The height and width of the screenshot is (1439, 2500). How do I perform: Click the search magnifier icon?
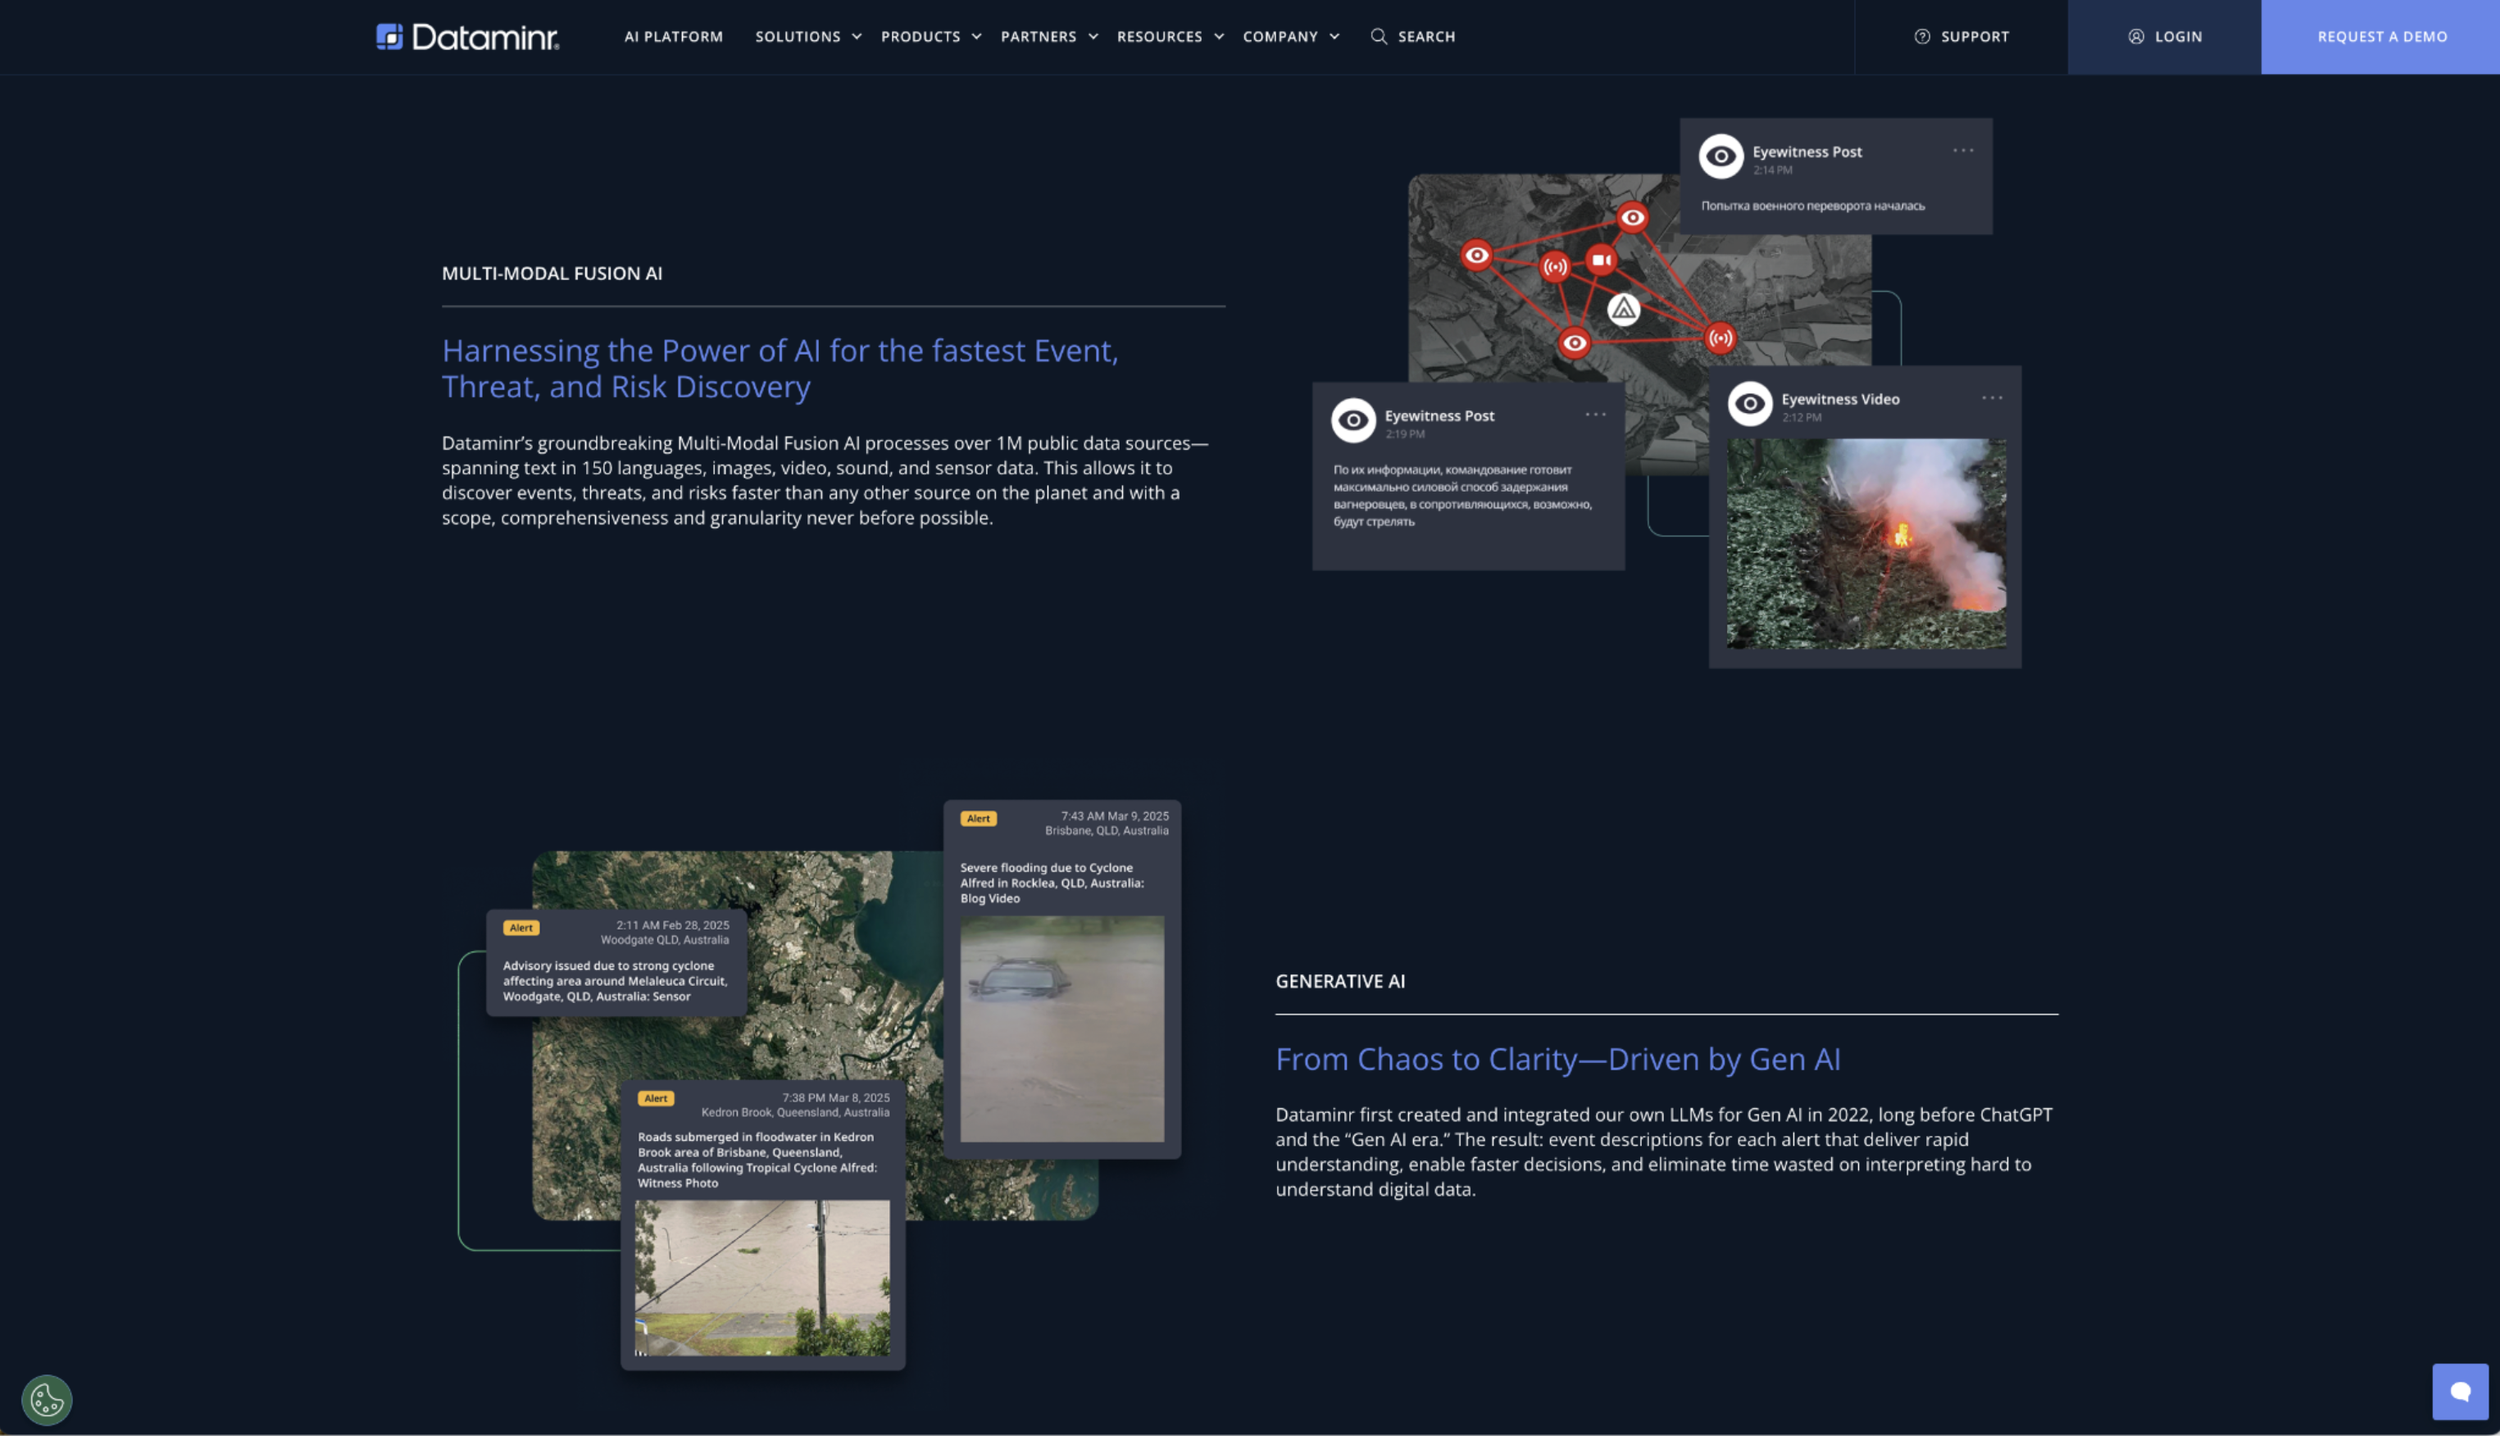1378,37
